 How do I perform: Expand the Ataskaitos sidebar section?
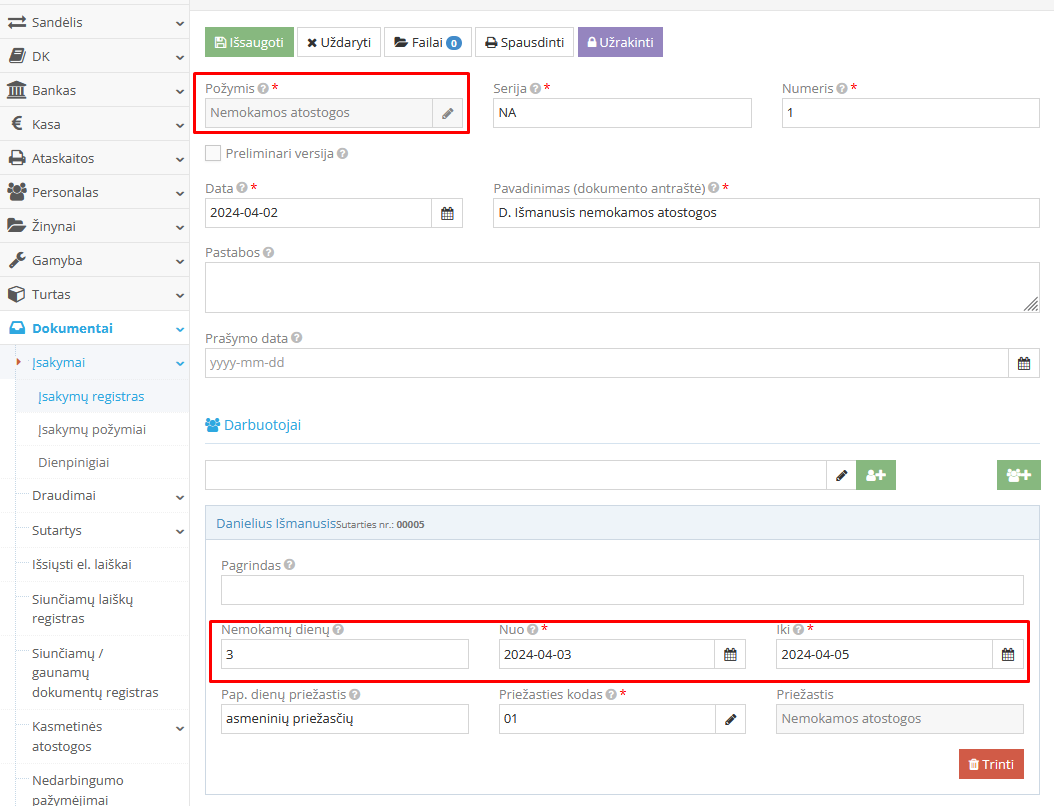click(x=94, y=158)
